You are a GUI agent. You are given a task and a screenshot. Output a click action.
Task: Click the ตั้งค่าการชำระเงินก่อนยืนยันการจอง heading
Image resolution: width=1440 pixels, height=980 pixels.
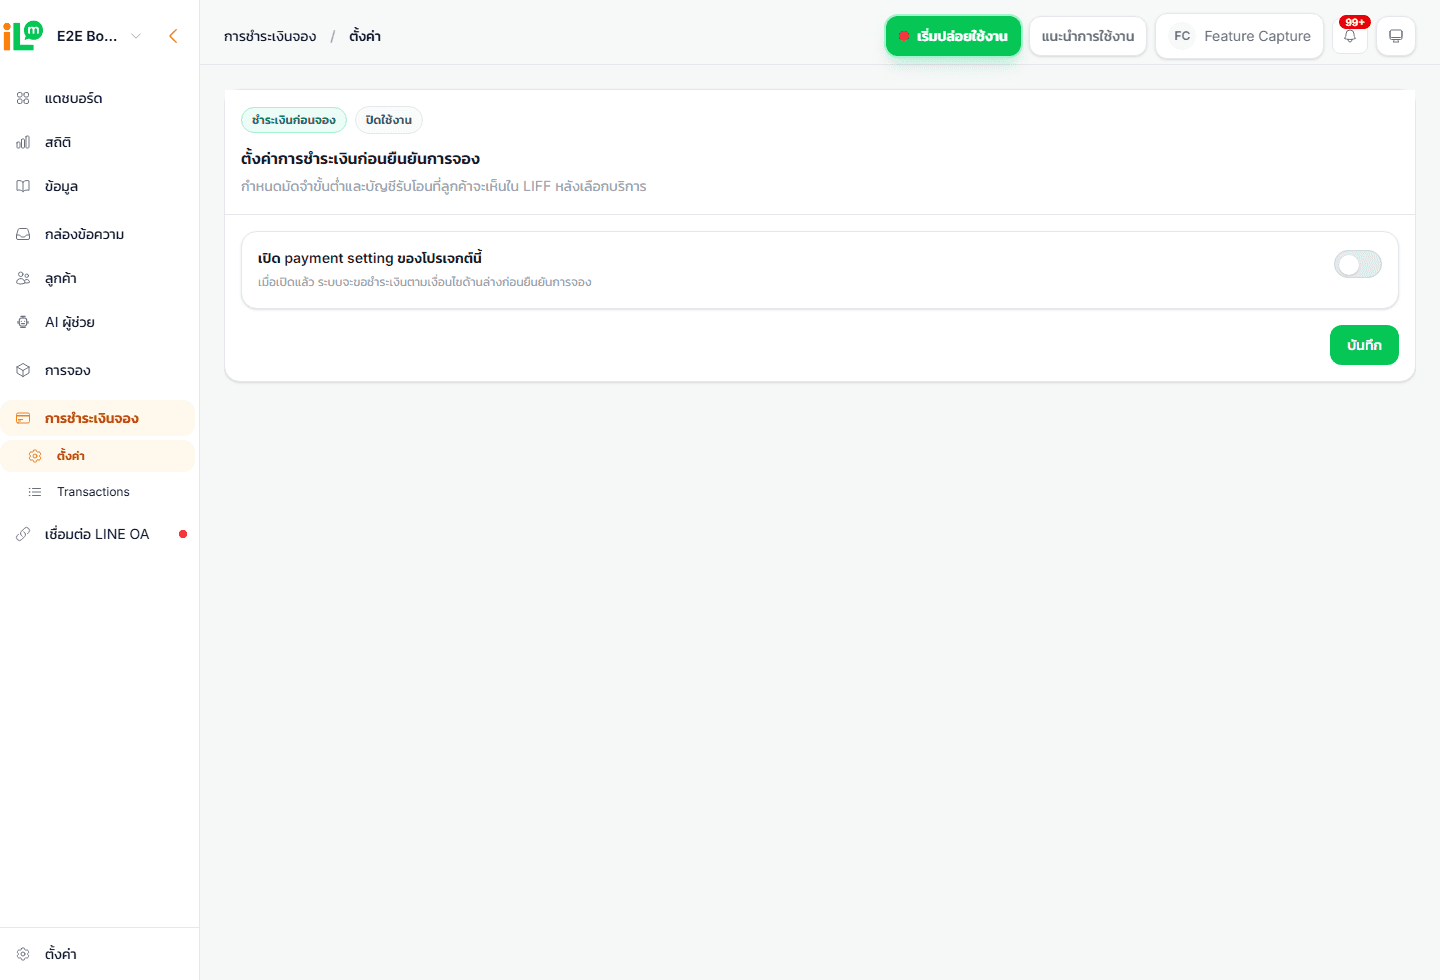click(x=360, y=159)
